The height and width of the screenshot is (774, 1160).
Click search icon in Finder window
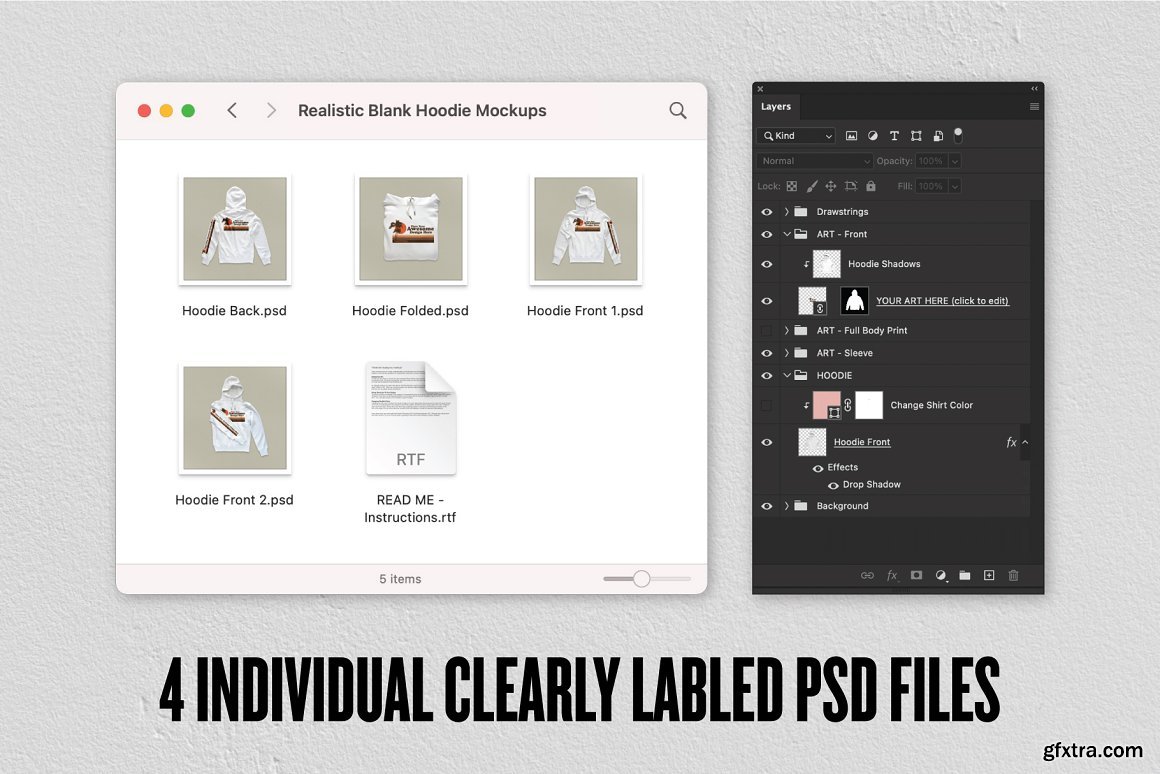tap(678, 111)
